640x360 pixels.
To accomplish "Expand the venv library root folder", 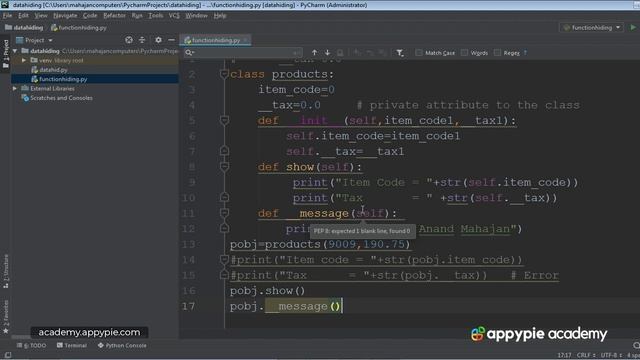I will pos(24,60).
